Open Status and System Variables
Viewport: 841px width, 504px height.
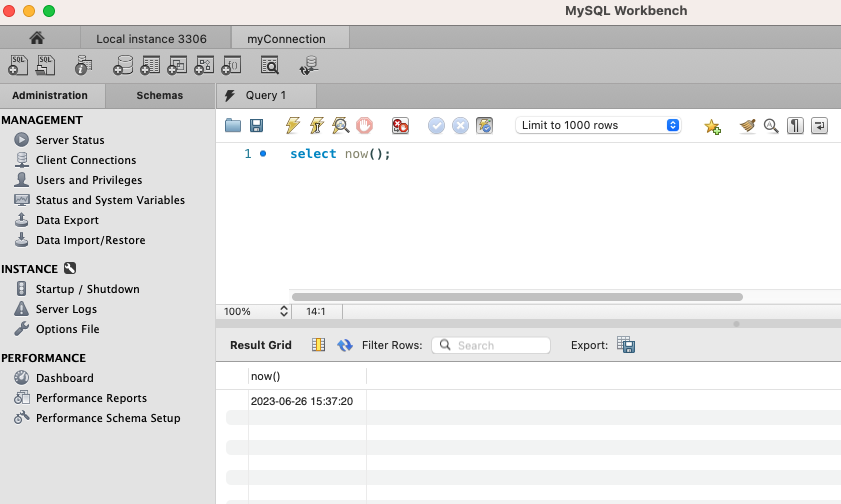(110, 200)
